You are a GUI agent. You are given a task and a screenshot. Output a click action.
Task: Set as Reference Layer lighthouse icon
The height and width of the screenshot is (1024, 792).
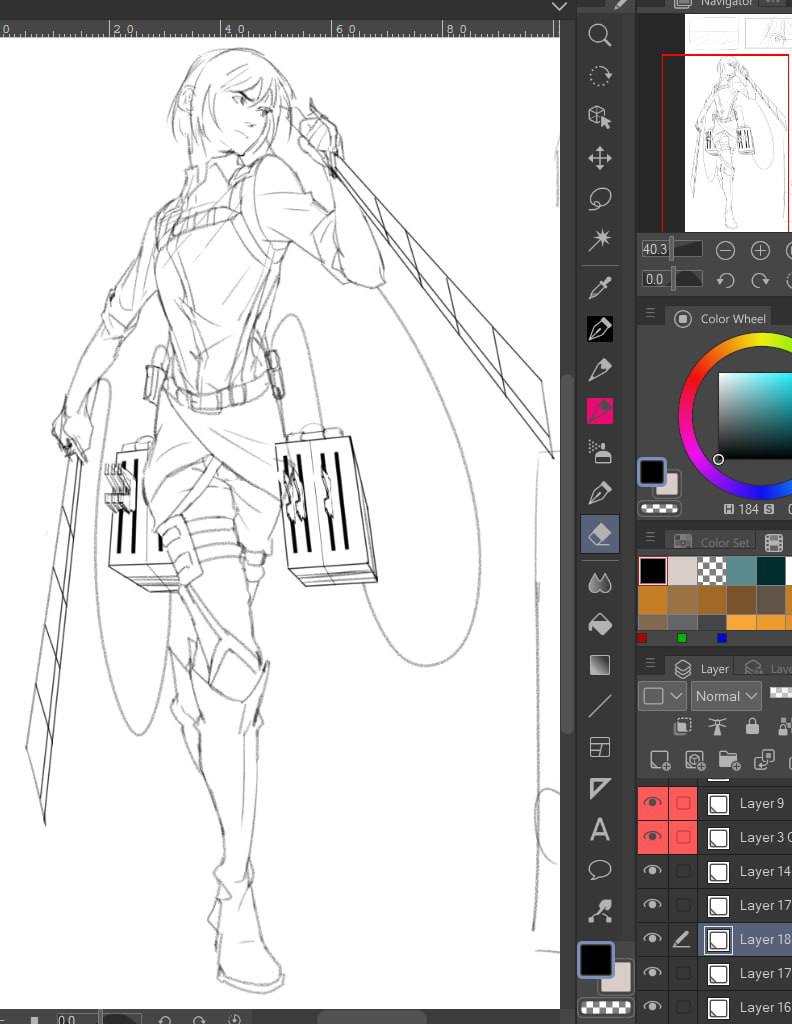[x=717, y=726]
